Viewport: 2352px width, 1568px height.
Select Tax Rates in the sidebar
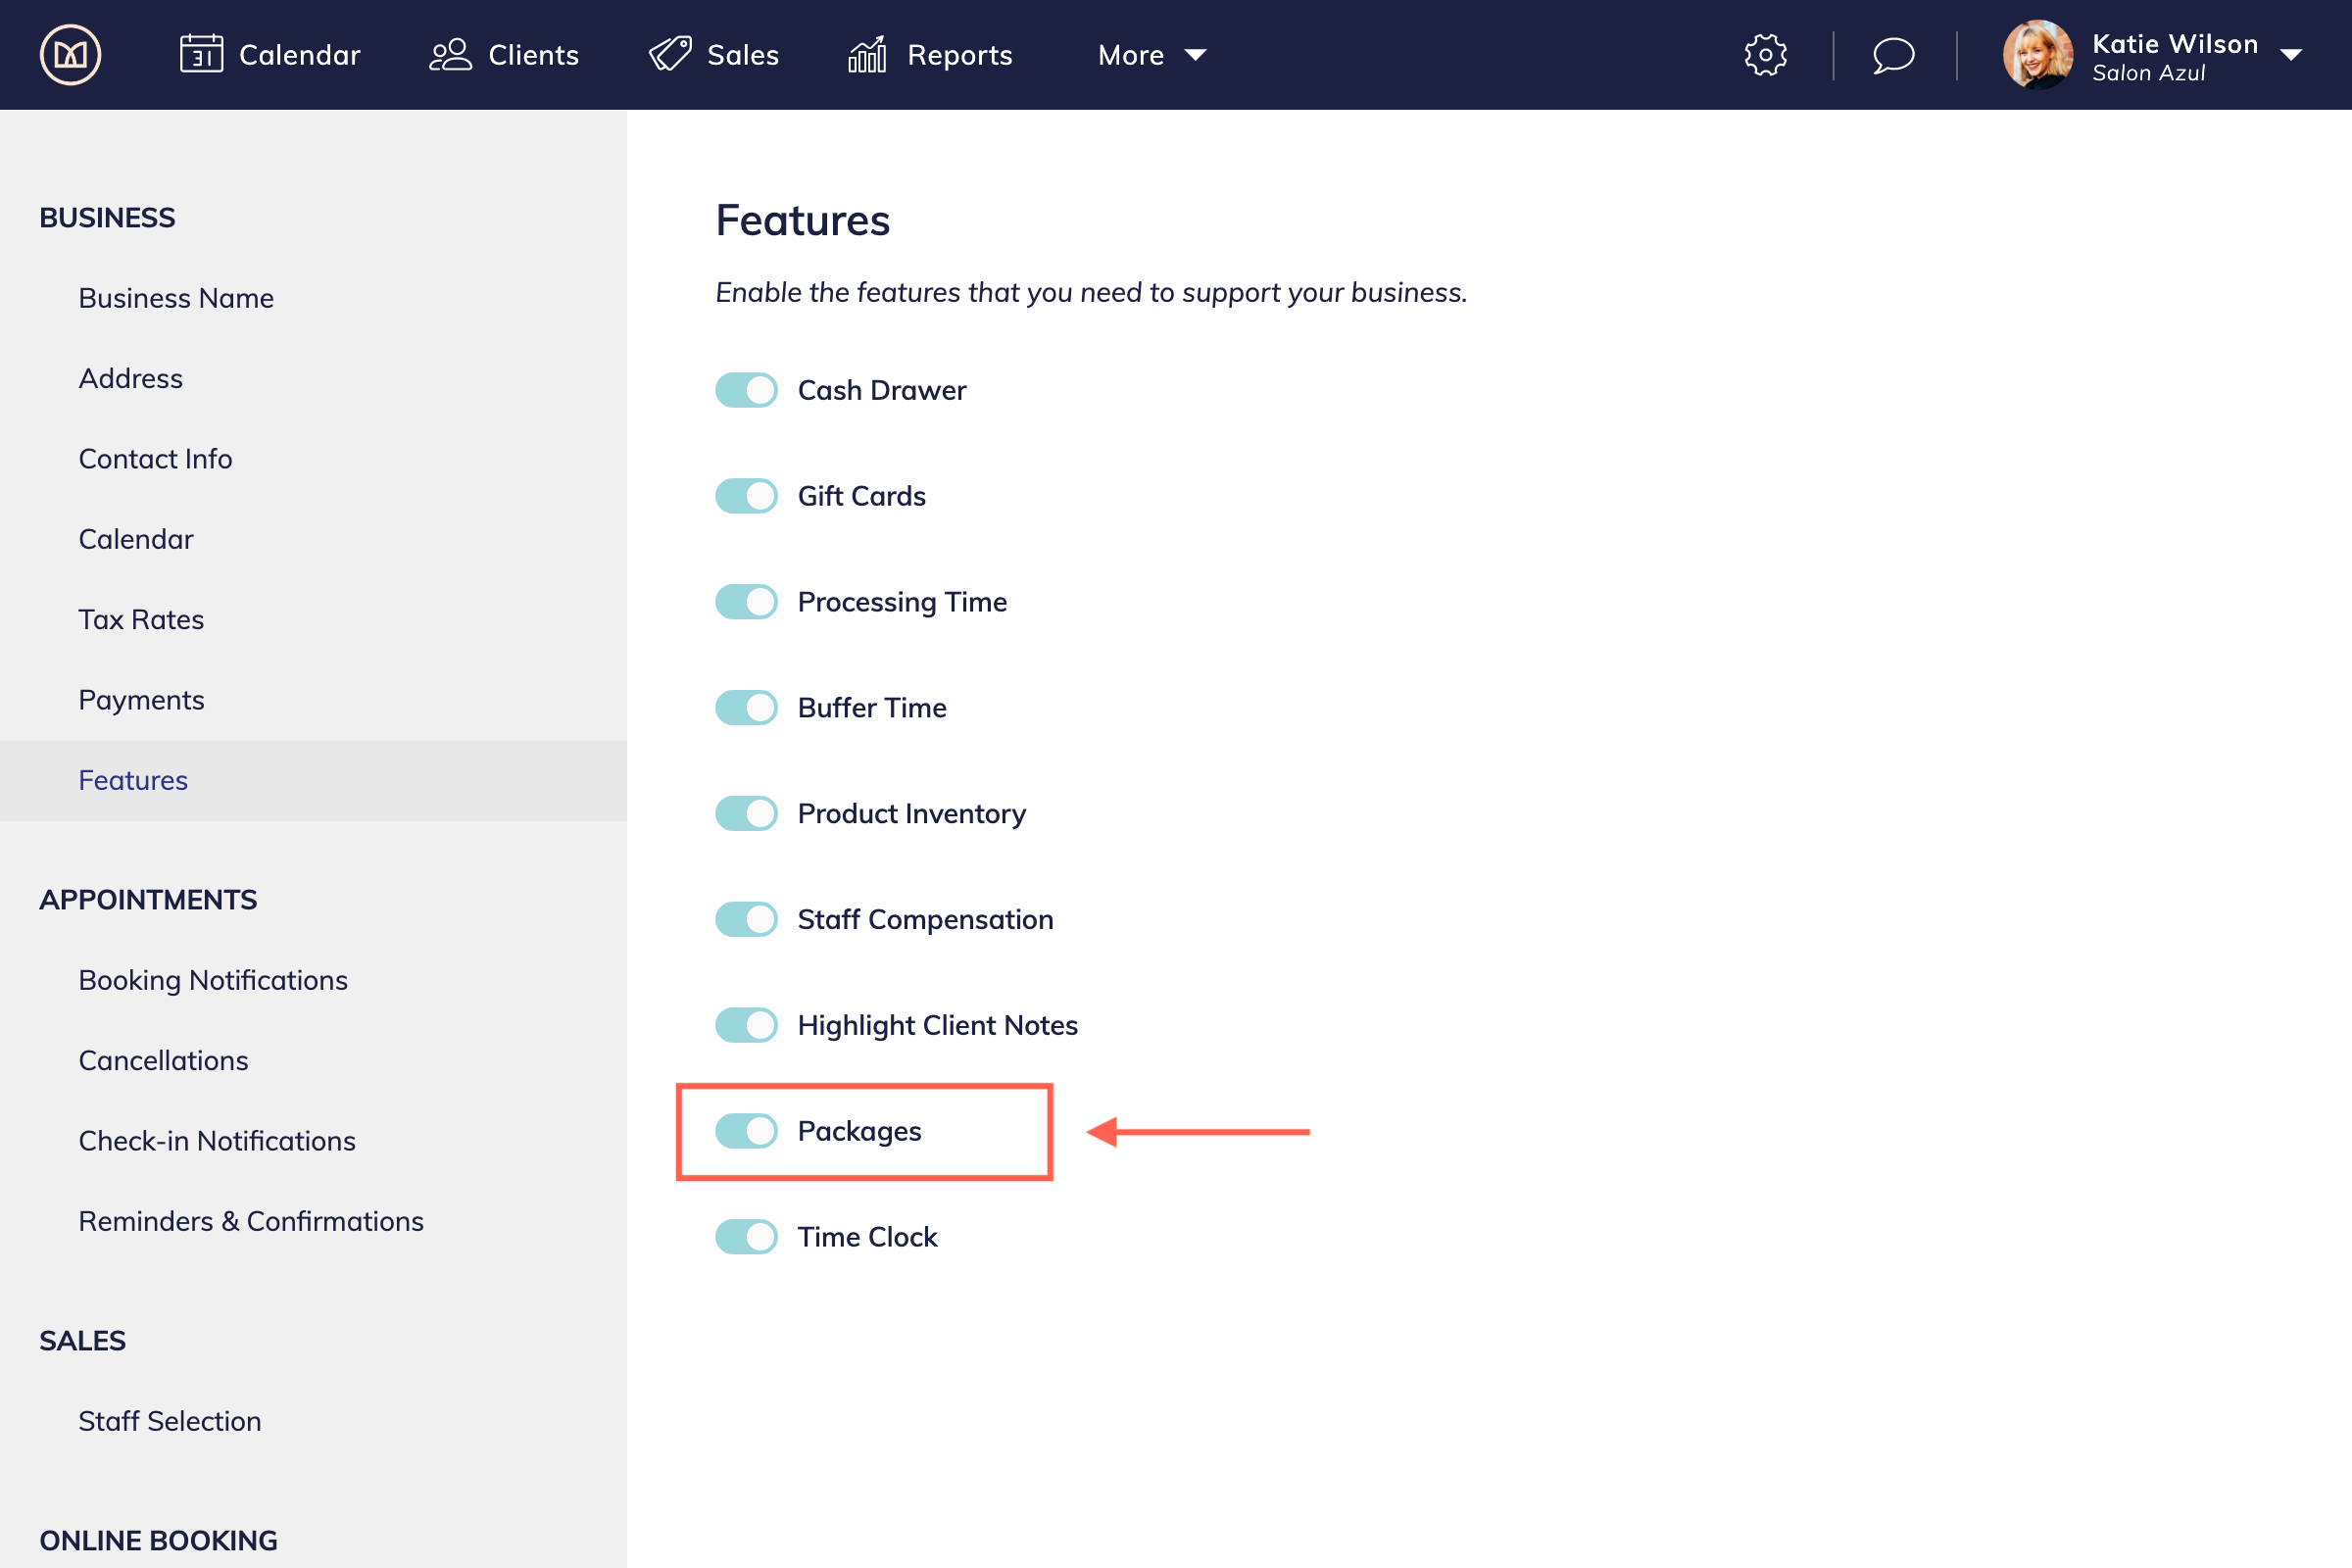coord(141,620)
